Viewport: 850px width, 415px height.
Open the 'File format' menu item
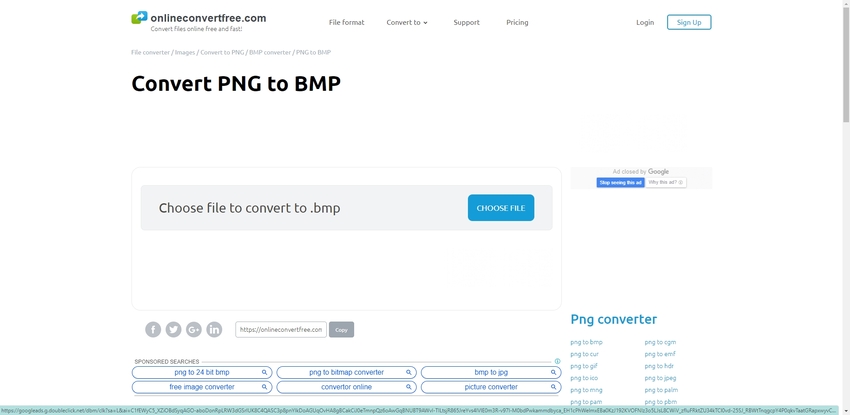pos(346,22)
